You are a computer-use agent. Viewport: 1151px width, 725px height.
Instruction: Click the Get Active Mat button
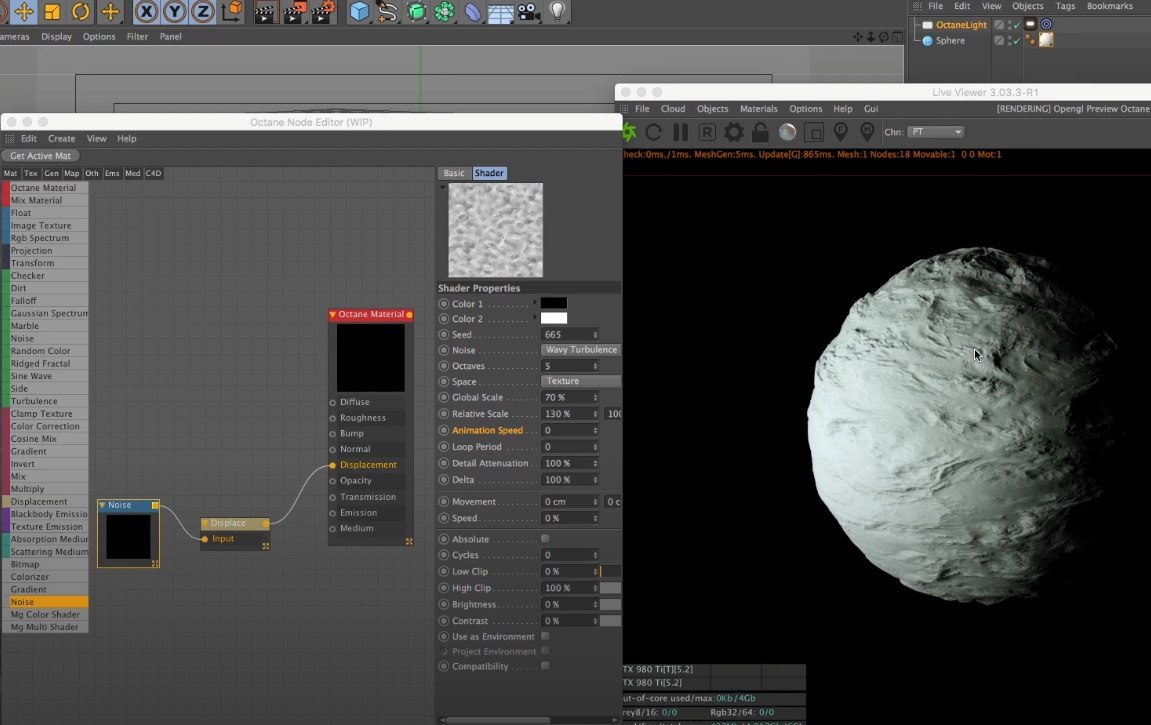tap(40, 156)
